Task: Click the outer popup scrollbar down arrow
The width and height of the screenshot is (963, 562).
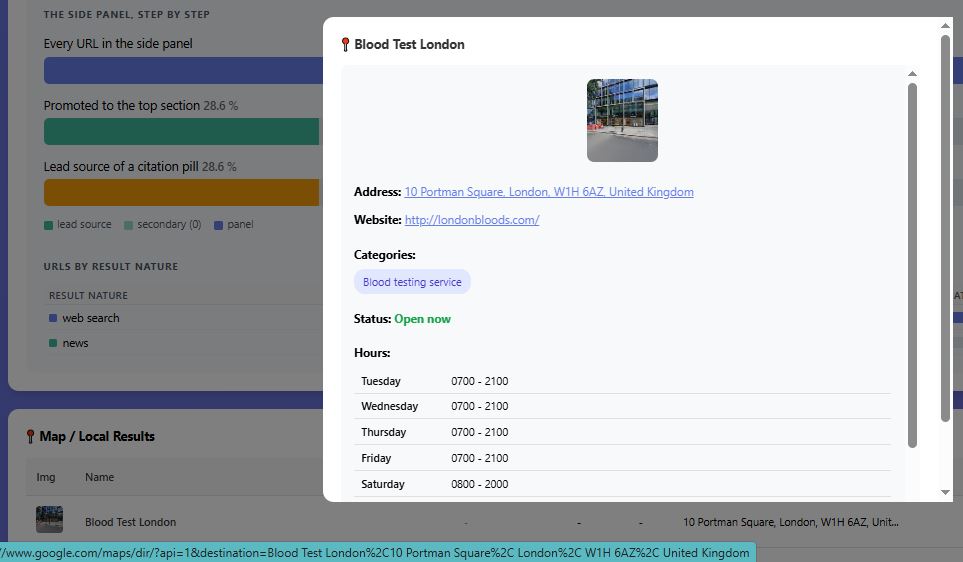Action: click(945, 492)
